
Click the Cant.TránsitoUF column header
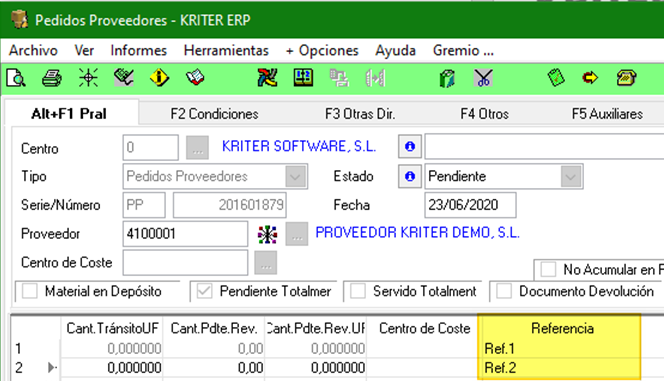coord(112,328)
